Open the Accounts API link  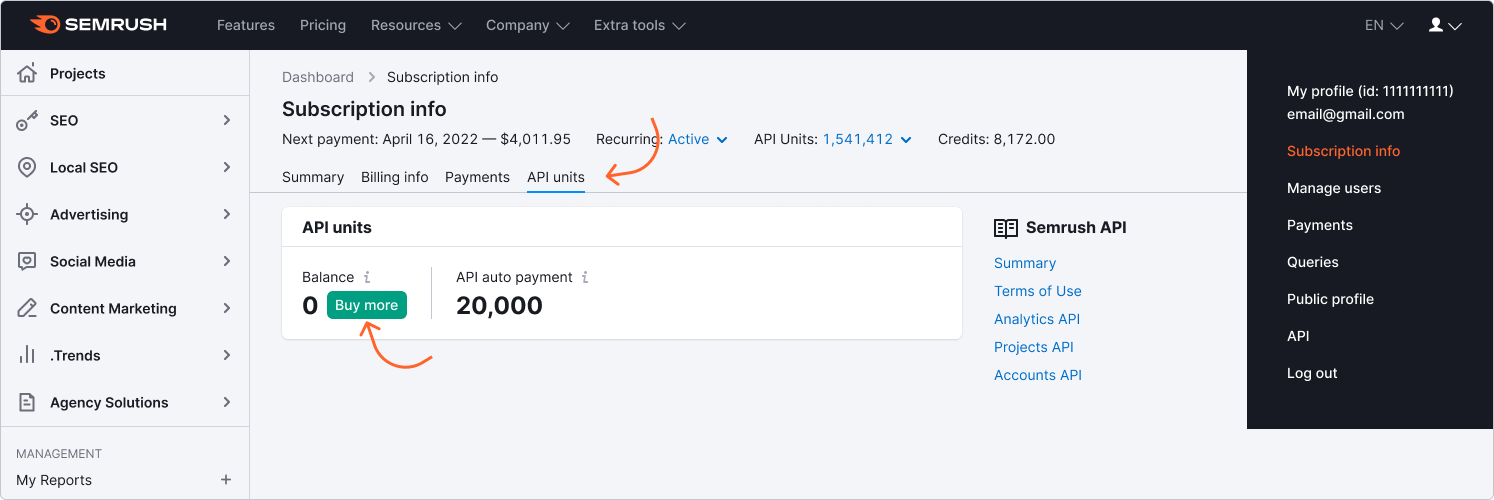coord(1038,375)
